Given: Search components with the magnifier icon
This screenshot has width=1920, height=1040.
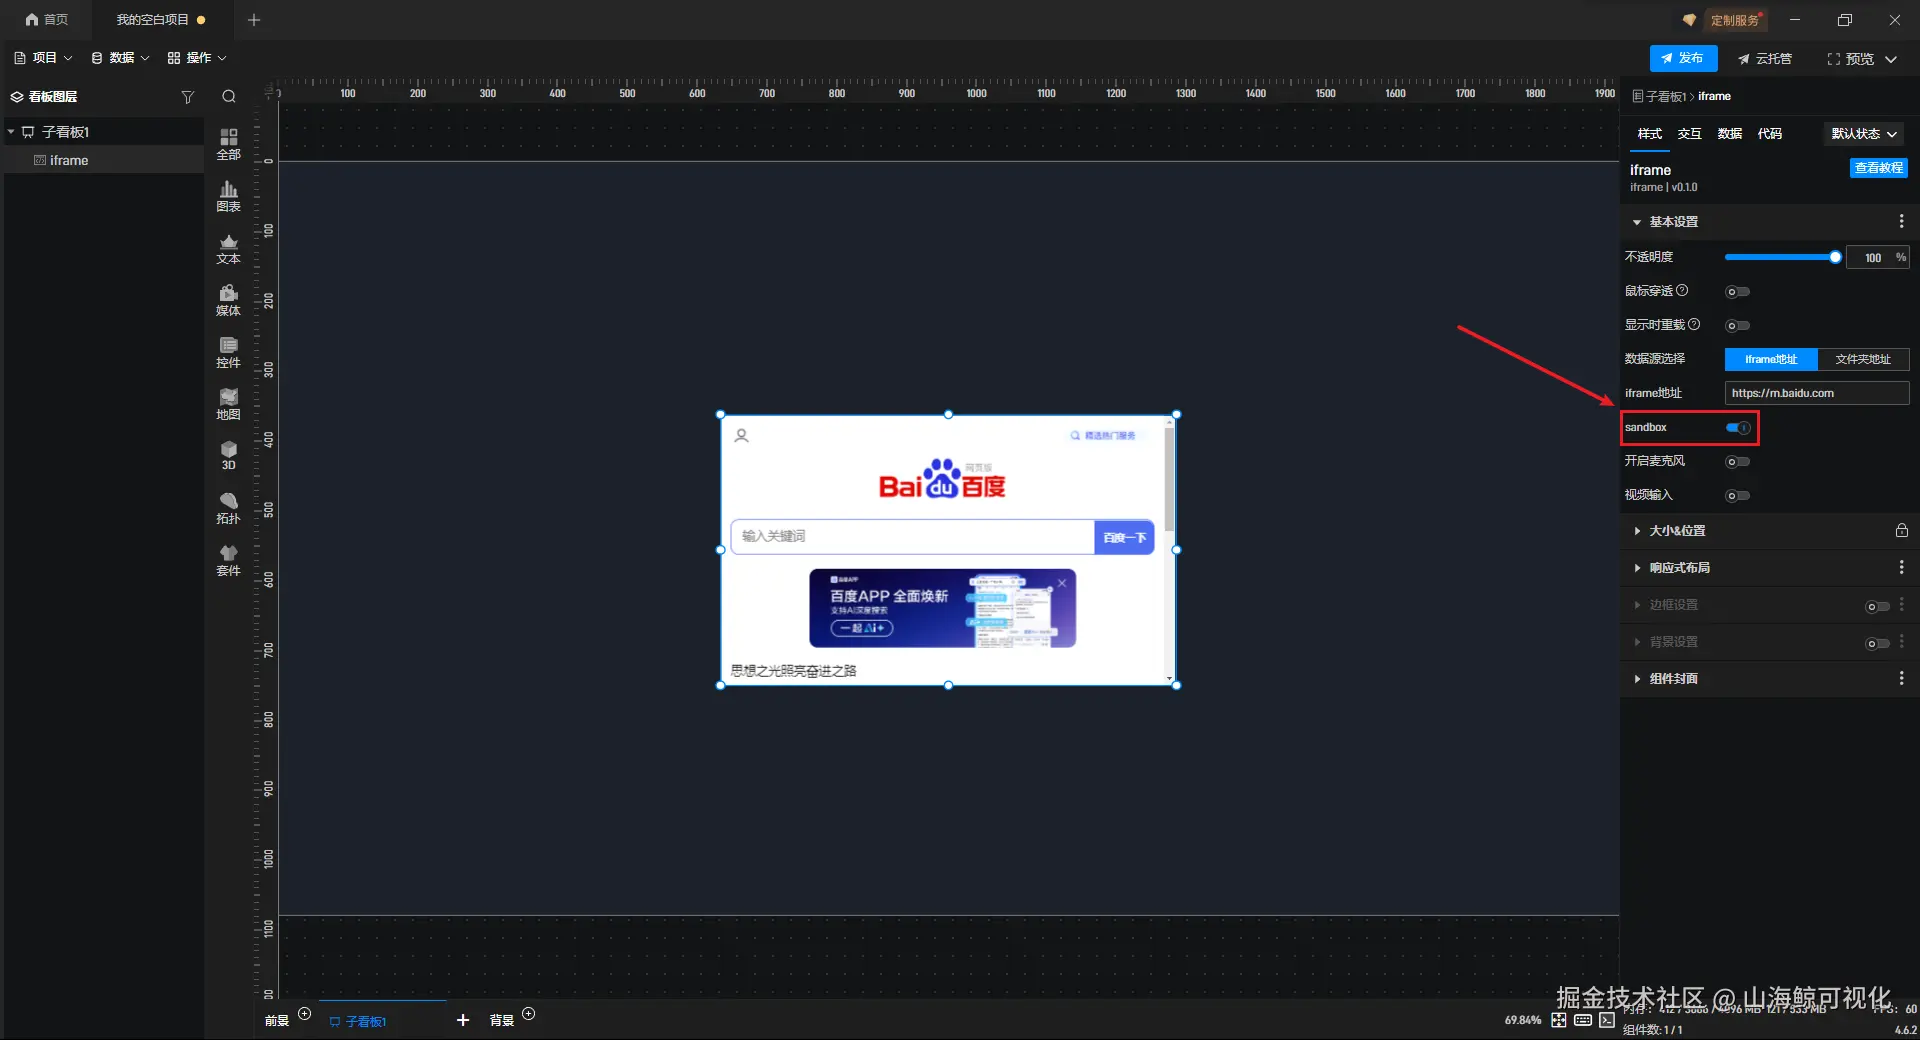Looking at the screenshot, I should 229,97.
